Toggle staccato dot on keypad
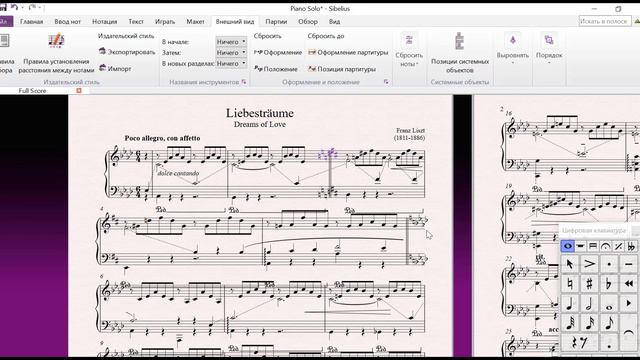Viewport: 640px width, 360px height. click(x=609, y=264)
